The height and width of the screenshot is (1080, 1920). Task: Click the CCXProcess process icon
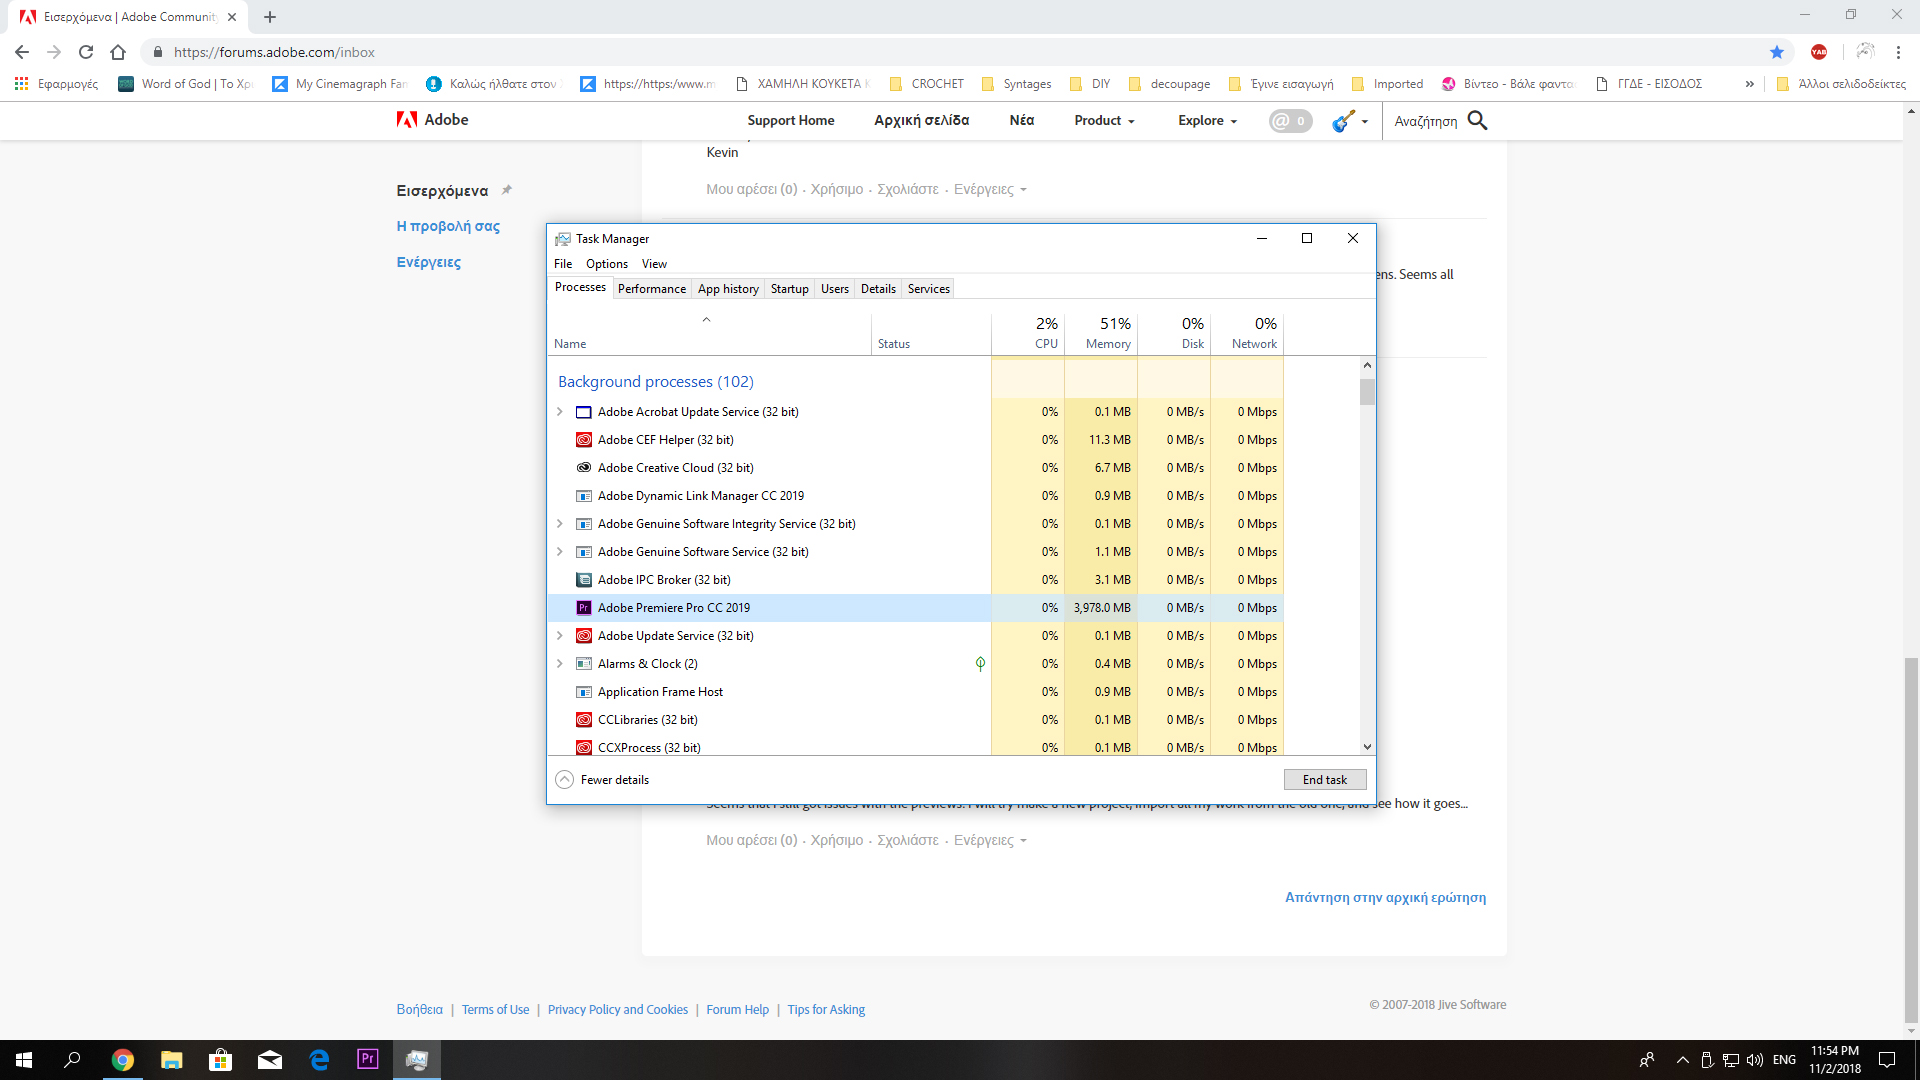584,747
